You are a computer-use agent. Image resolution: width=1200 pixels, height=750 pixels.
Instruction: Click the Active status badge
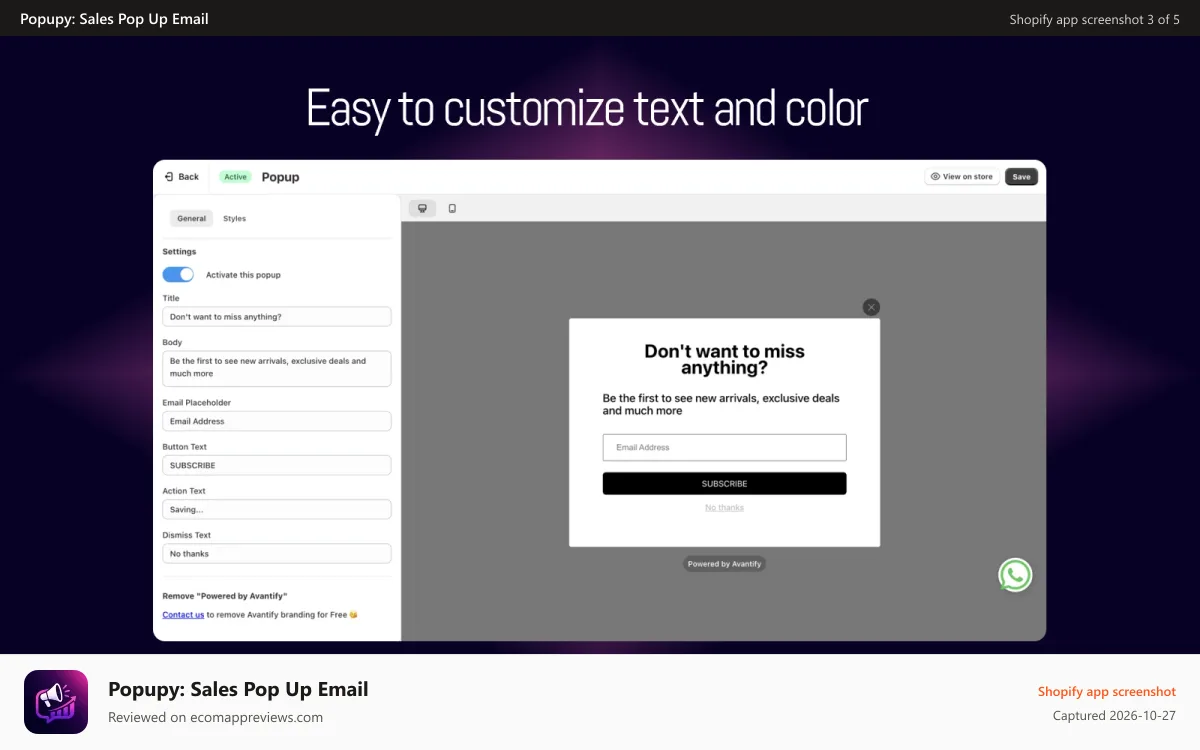coord(235,177)
